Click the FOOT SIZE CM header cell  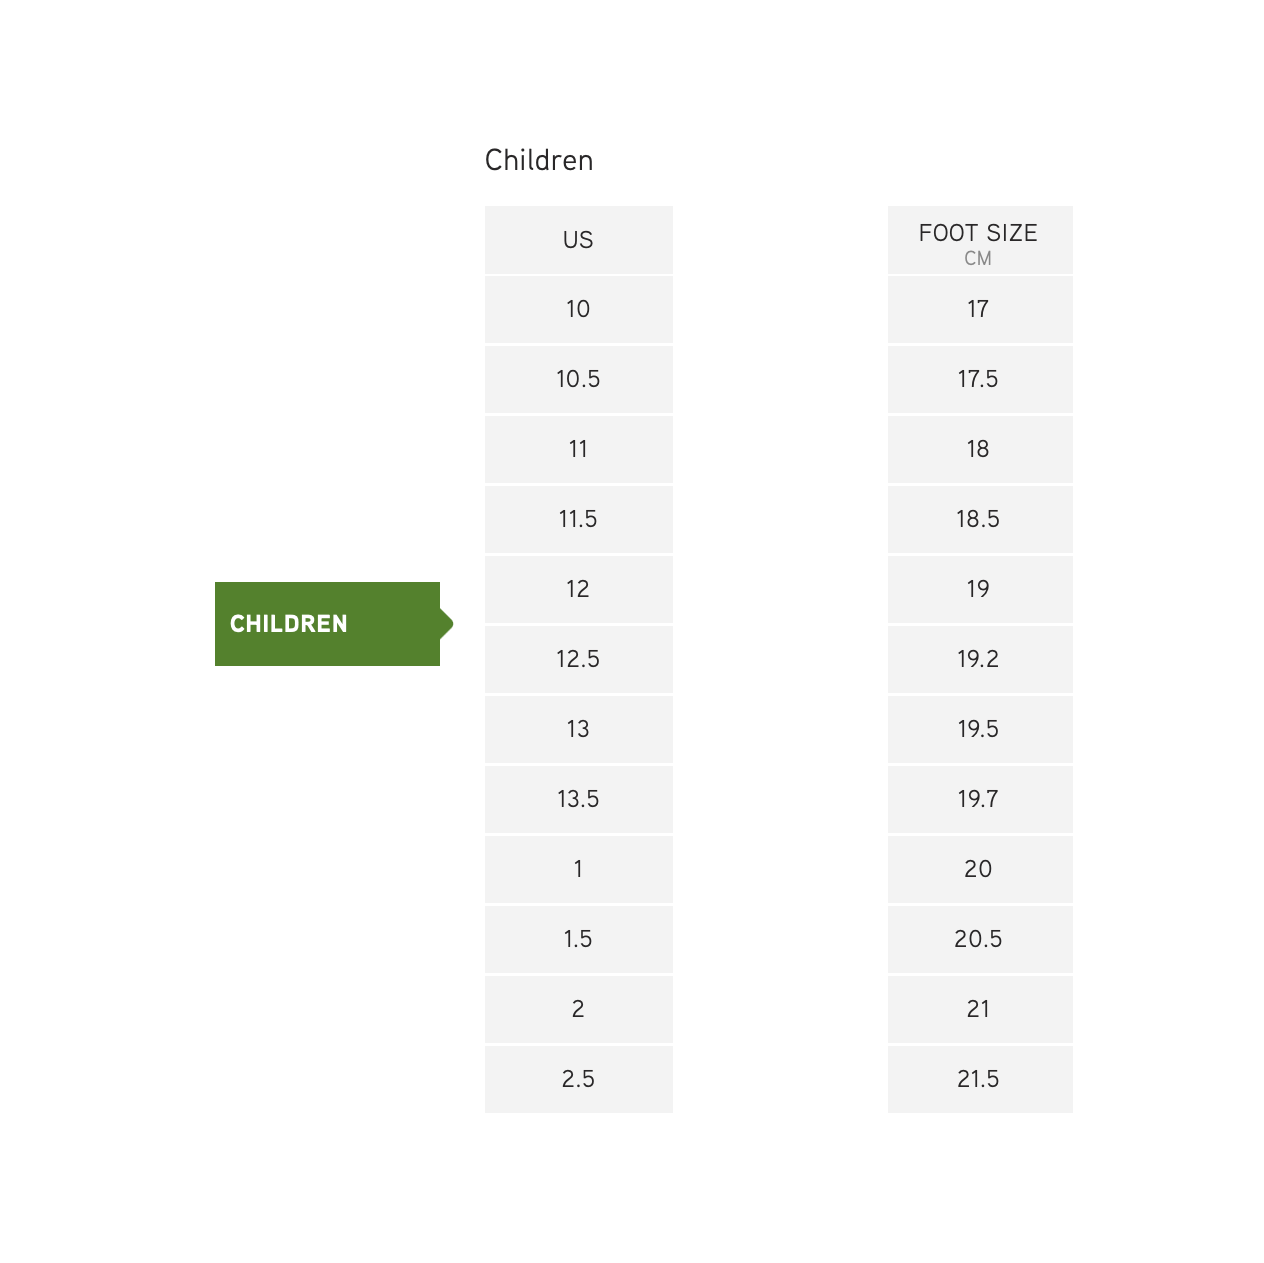tap(979, 241)
